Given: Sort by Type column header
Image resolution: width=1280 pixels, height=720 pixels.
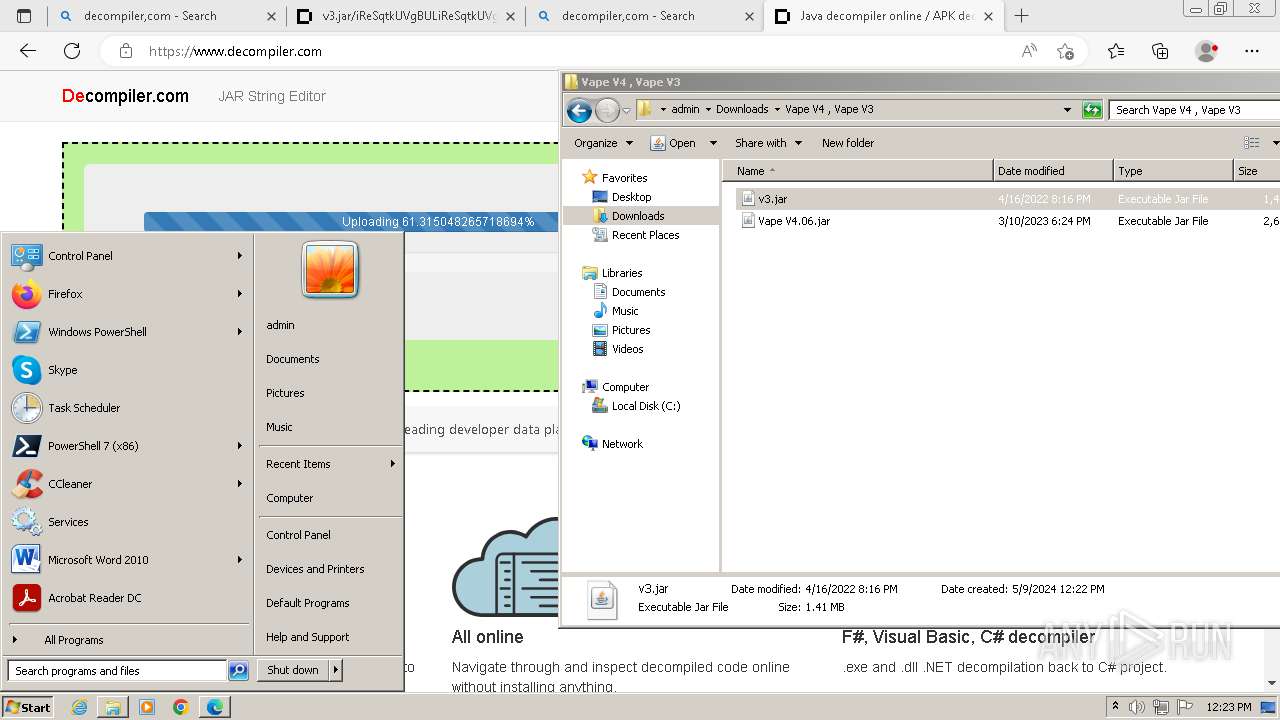Looking at the screenshot, I should tap(1173, 171).
